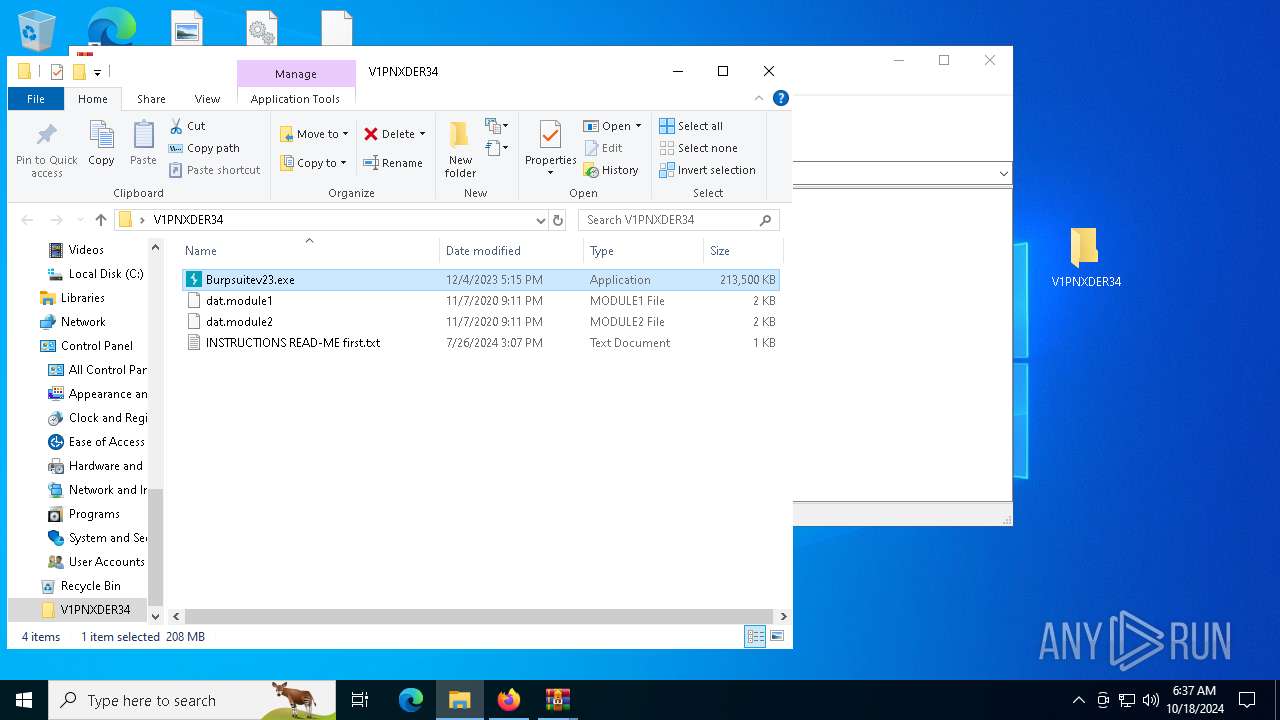Click the Manage contextual tab
1280x720 pixels.
pyautogui.click(x=296, y=74)
